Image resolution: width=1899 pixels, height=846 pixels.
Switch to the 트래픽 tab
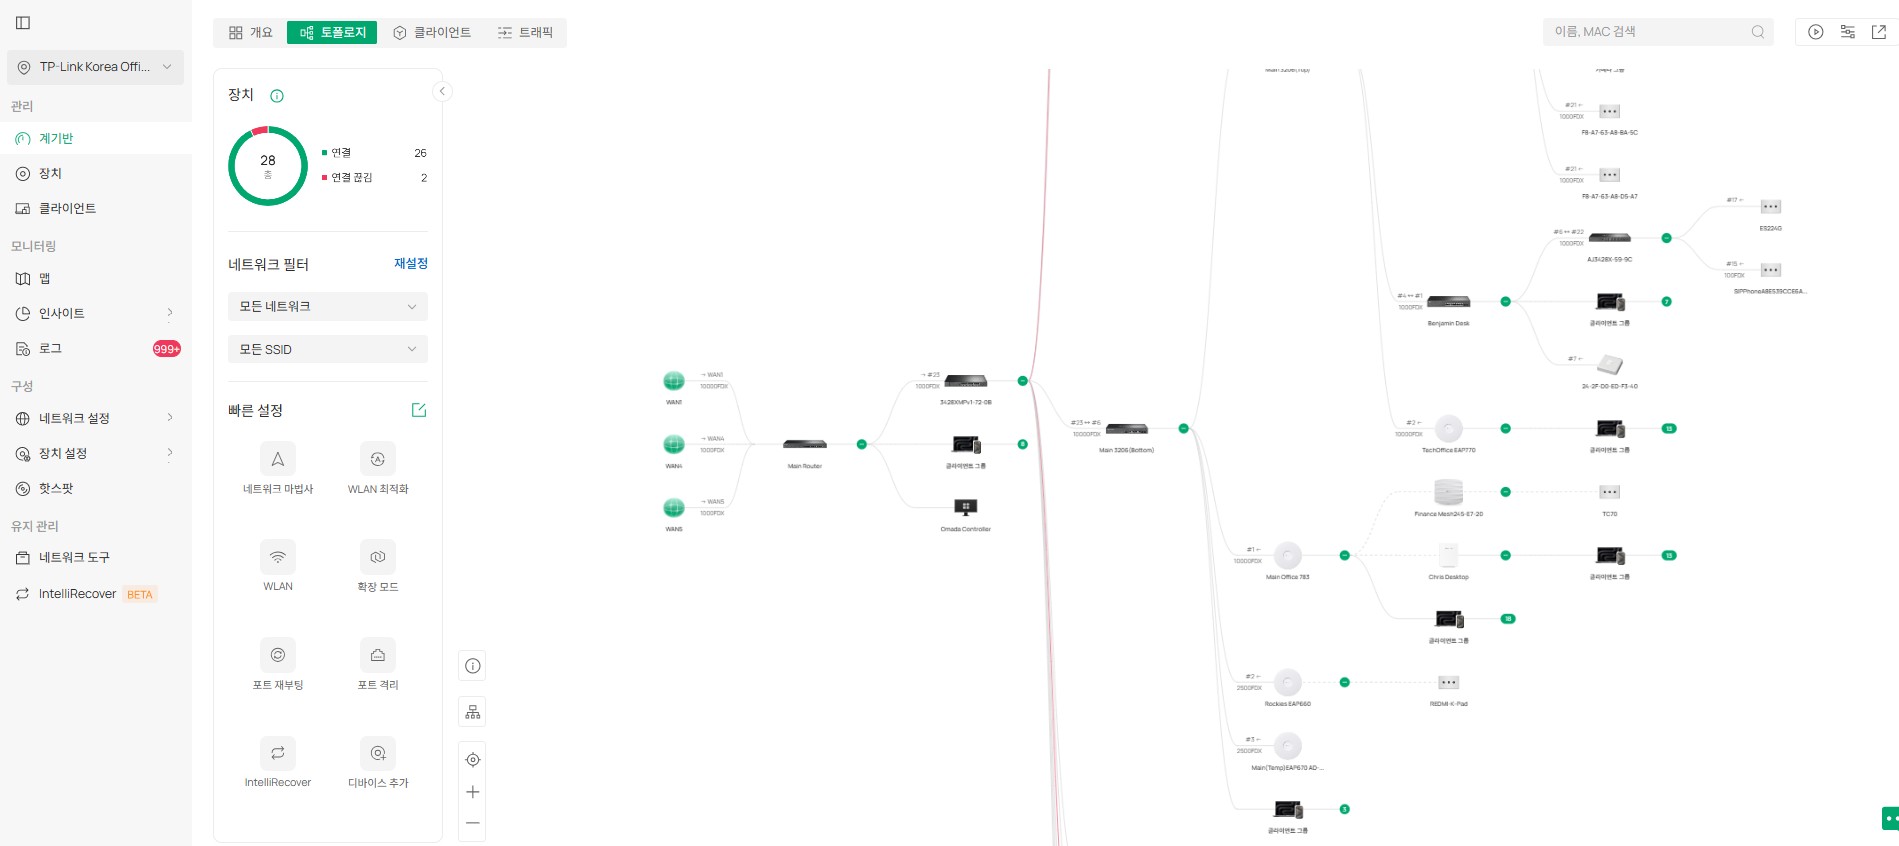(x=525, y=33)
